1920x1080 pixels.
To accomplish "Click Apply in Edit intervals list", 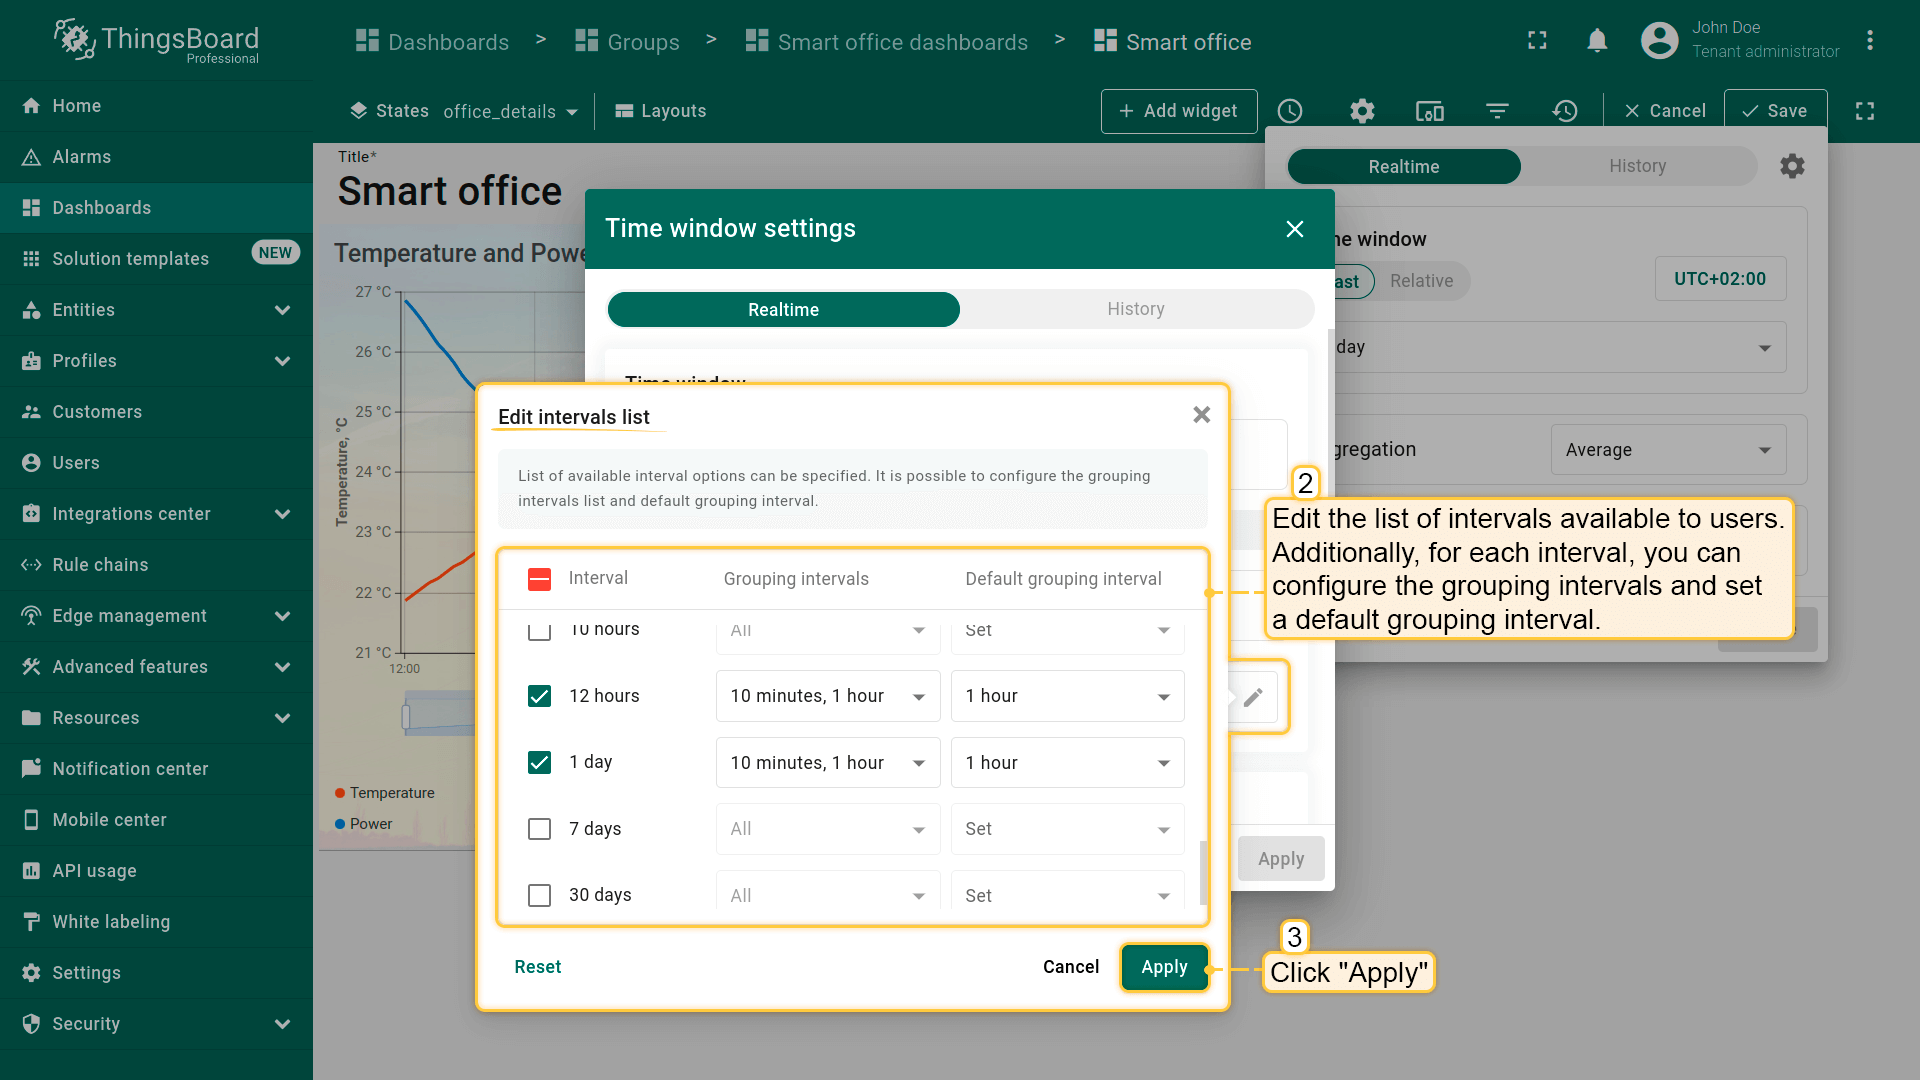I will coord(1164,967).
